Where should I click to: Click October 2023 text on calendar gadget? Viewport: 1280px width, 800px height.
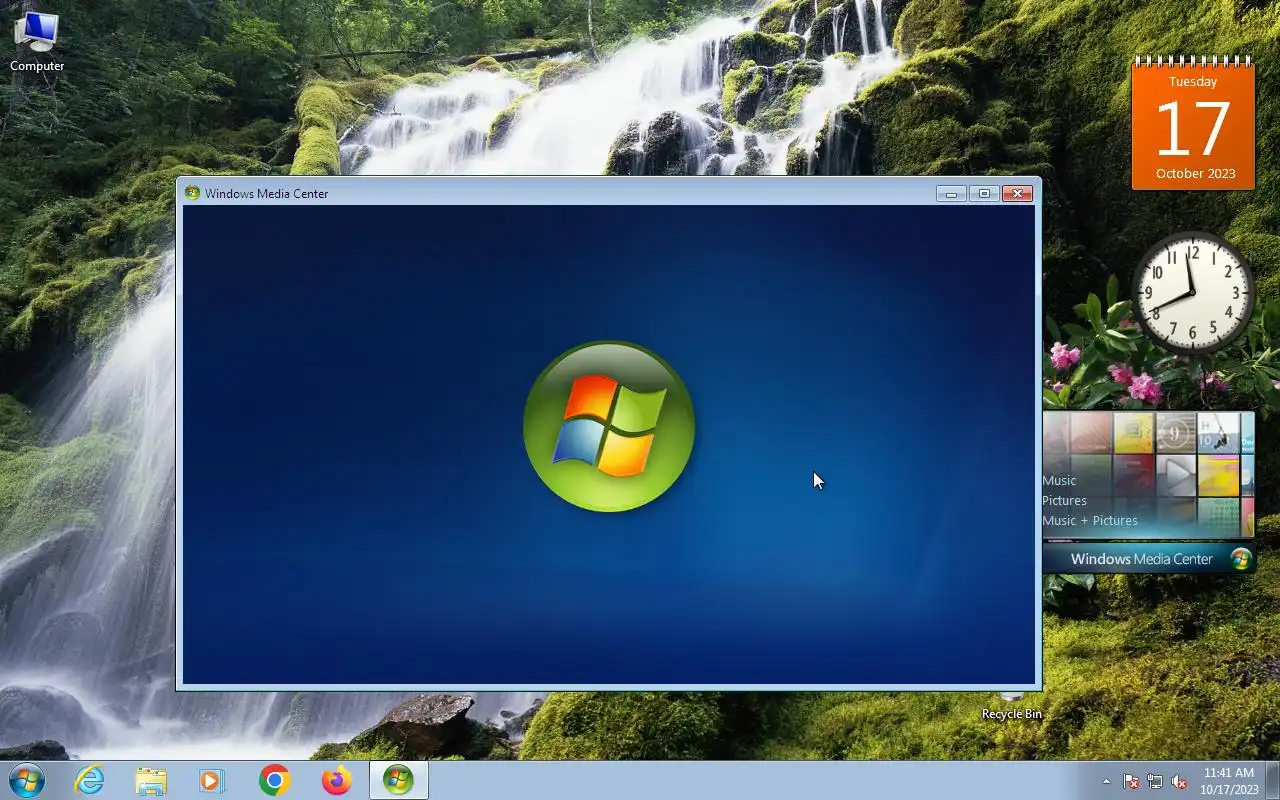(1195, 173)
